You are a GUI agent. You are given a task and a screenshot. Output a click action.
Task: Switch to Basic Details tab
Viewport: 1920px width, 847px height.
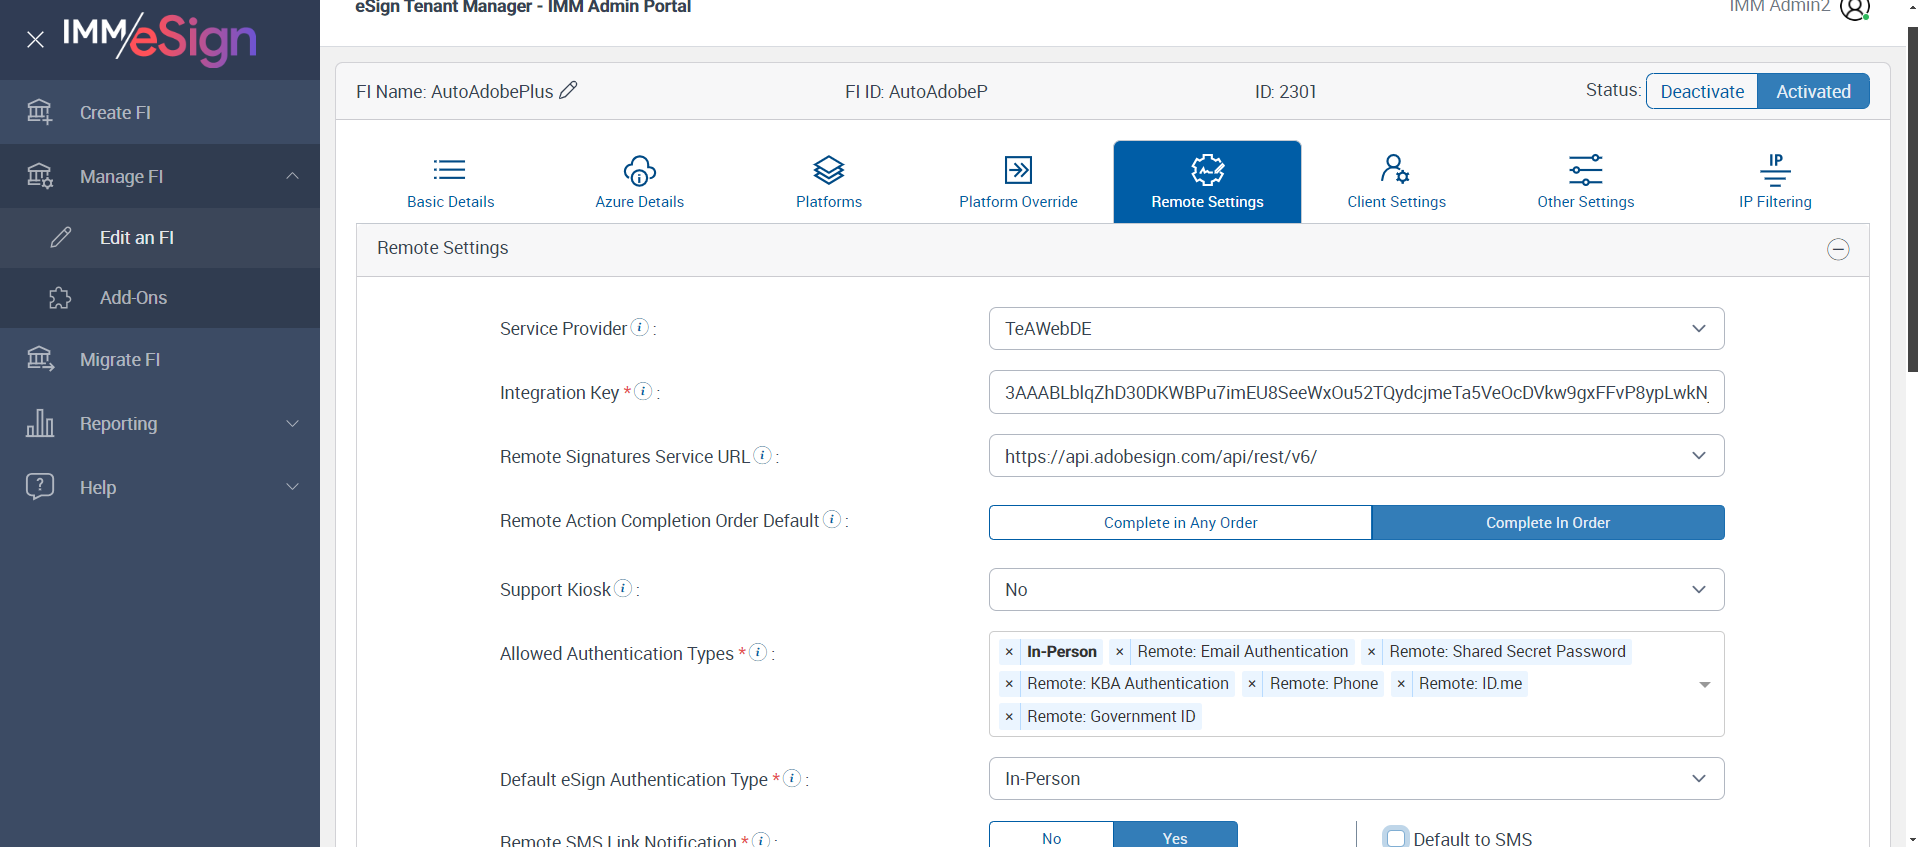(x=450, y=182)
